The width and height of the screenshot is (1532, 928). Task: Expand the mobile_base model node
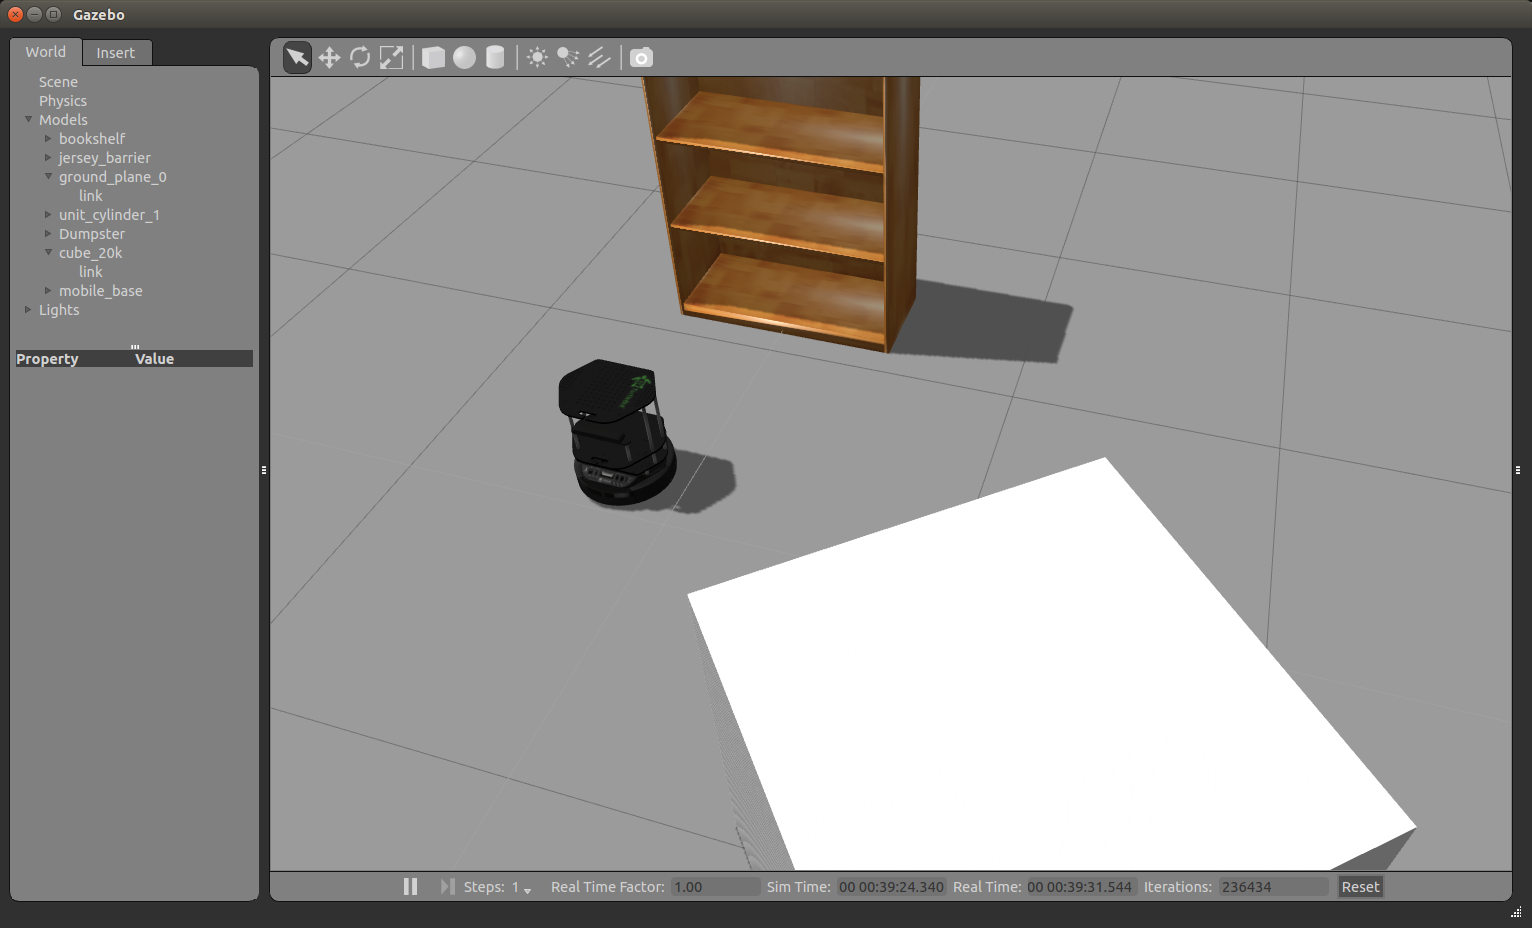(48, 291)
